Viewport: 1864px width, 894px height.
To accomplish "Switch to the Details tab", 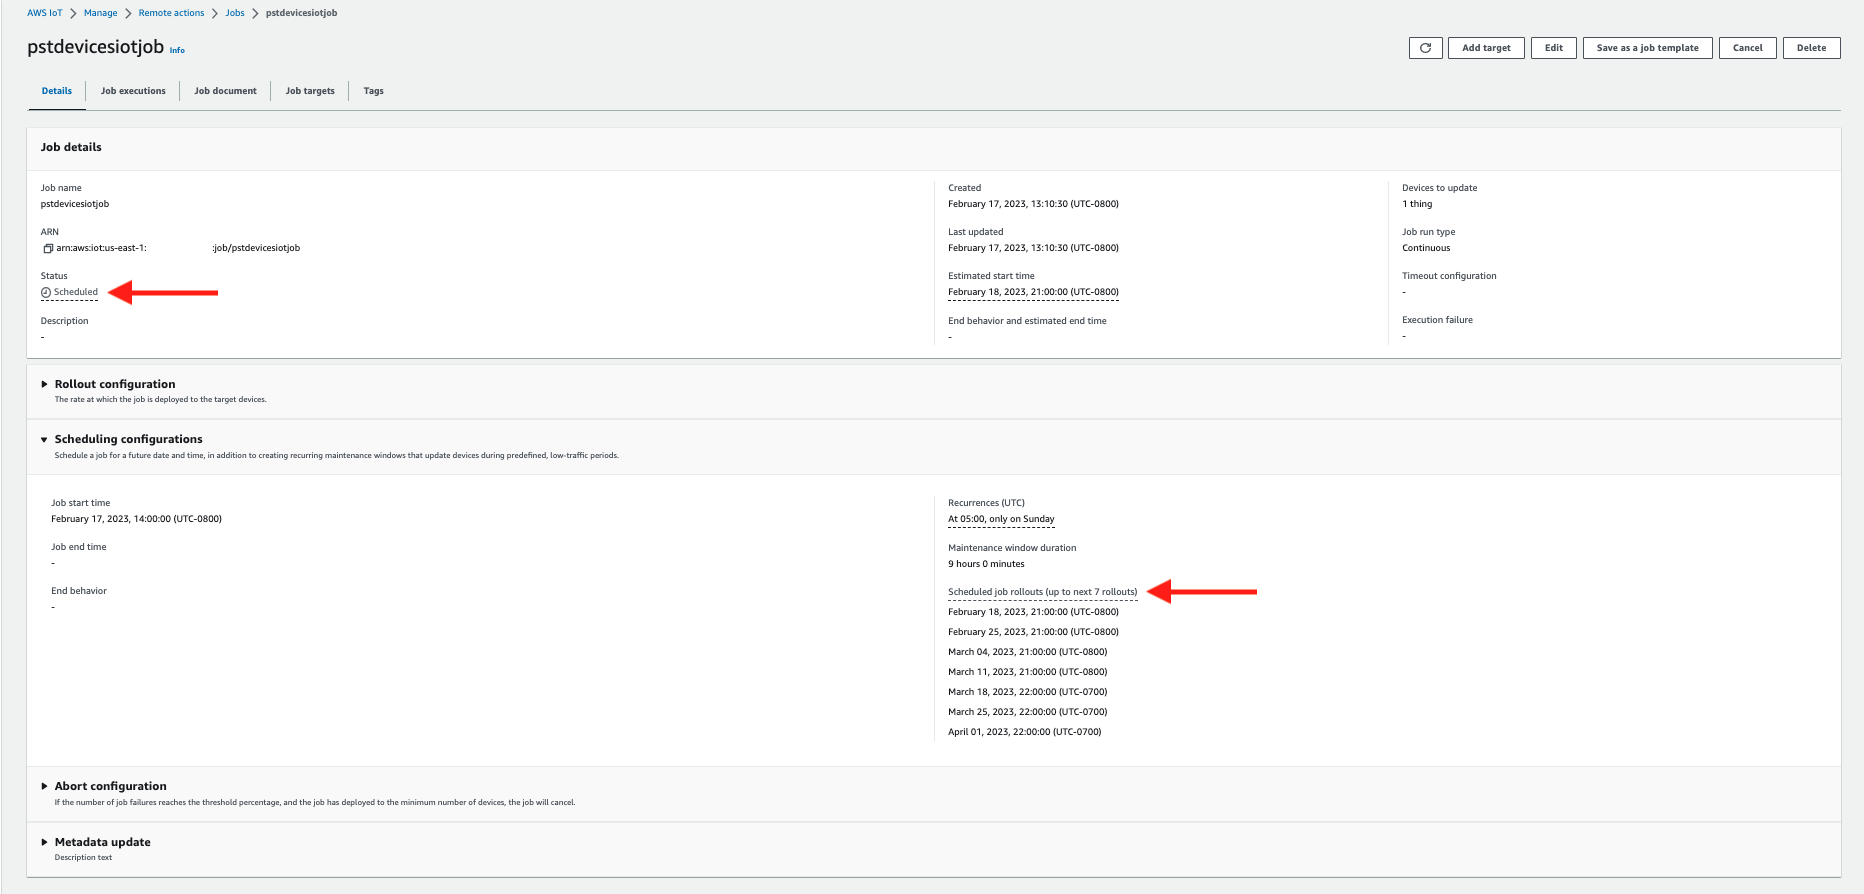I will [57, 91].
